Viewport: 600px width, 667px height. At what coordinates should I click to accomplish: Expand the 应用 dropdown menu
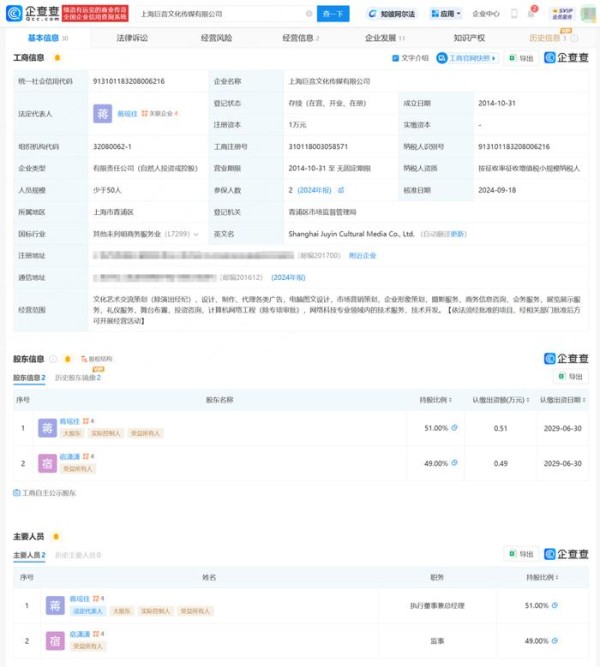pyautogui.click(x=446, y=14)
